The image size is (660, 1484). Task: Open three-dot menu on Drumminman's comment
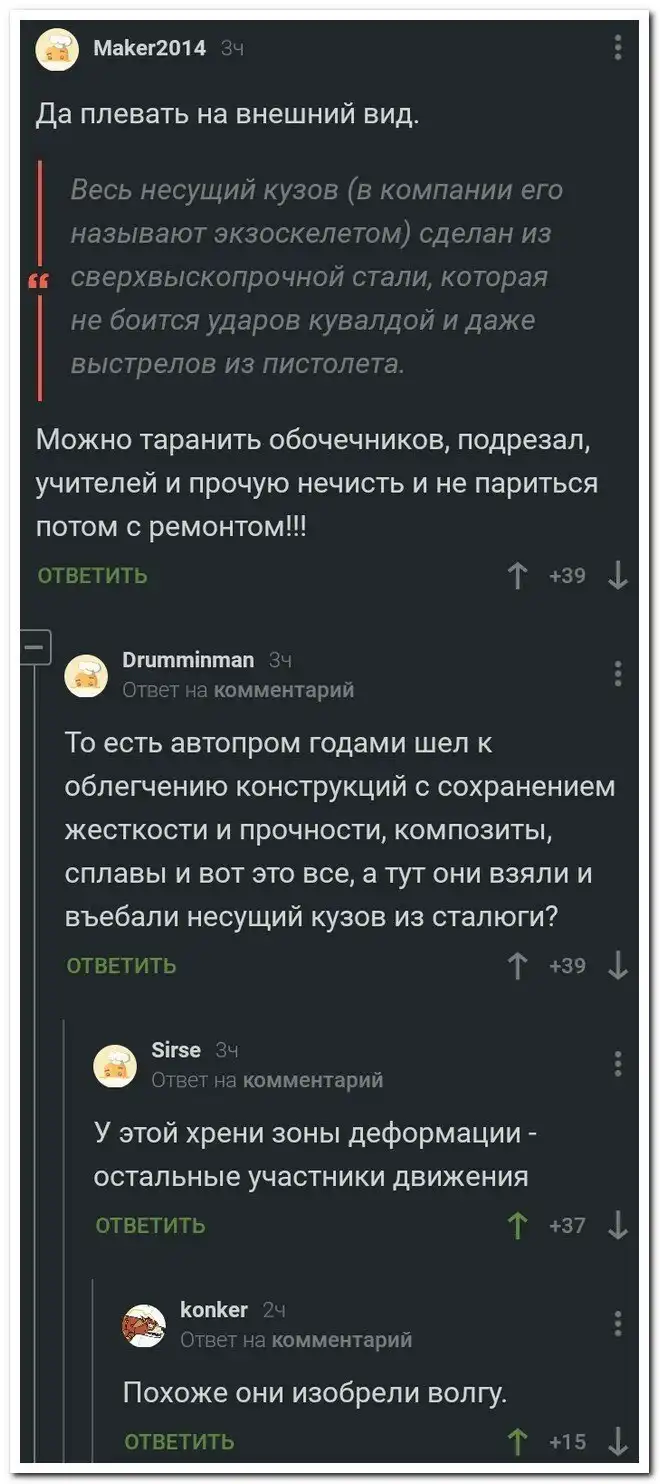[x=618, y=674]
